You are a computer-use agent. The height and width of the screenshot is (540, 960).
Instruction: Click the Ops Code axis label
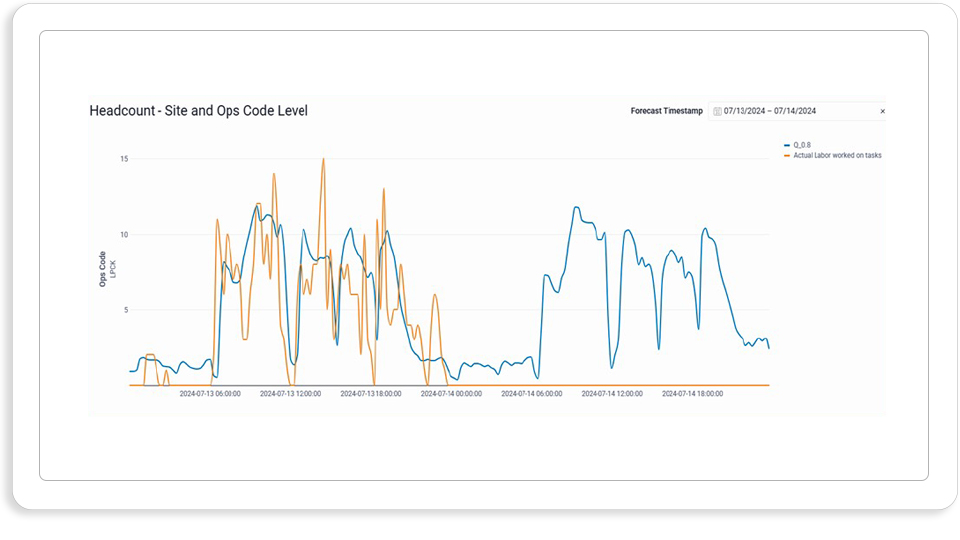[103, 269]
